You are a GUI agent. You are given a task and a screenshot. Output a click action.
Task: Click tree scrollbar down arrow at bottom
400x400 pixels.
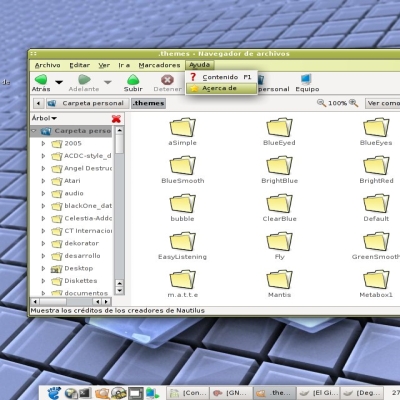click(x=119, y=291)
